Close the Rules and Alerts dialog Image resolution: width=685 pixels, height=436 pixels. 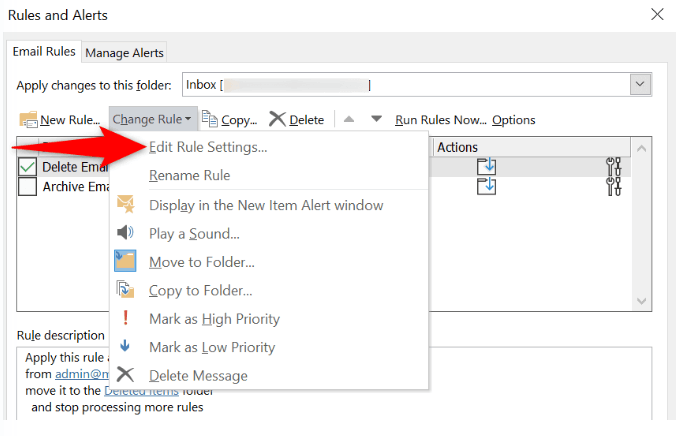pos(657,14)
